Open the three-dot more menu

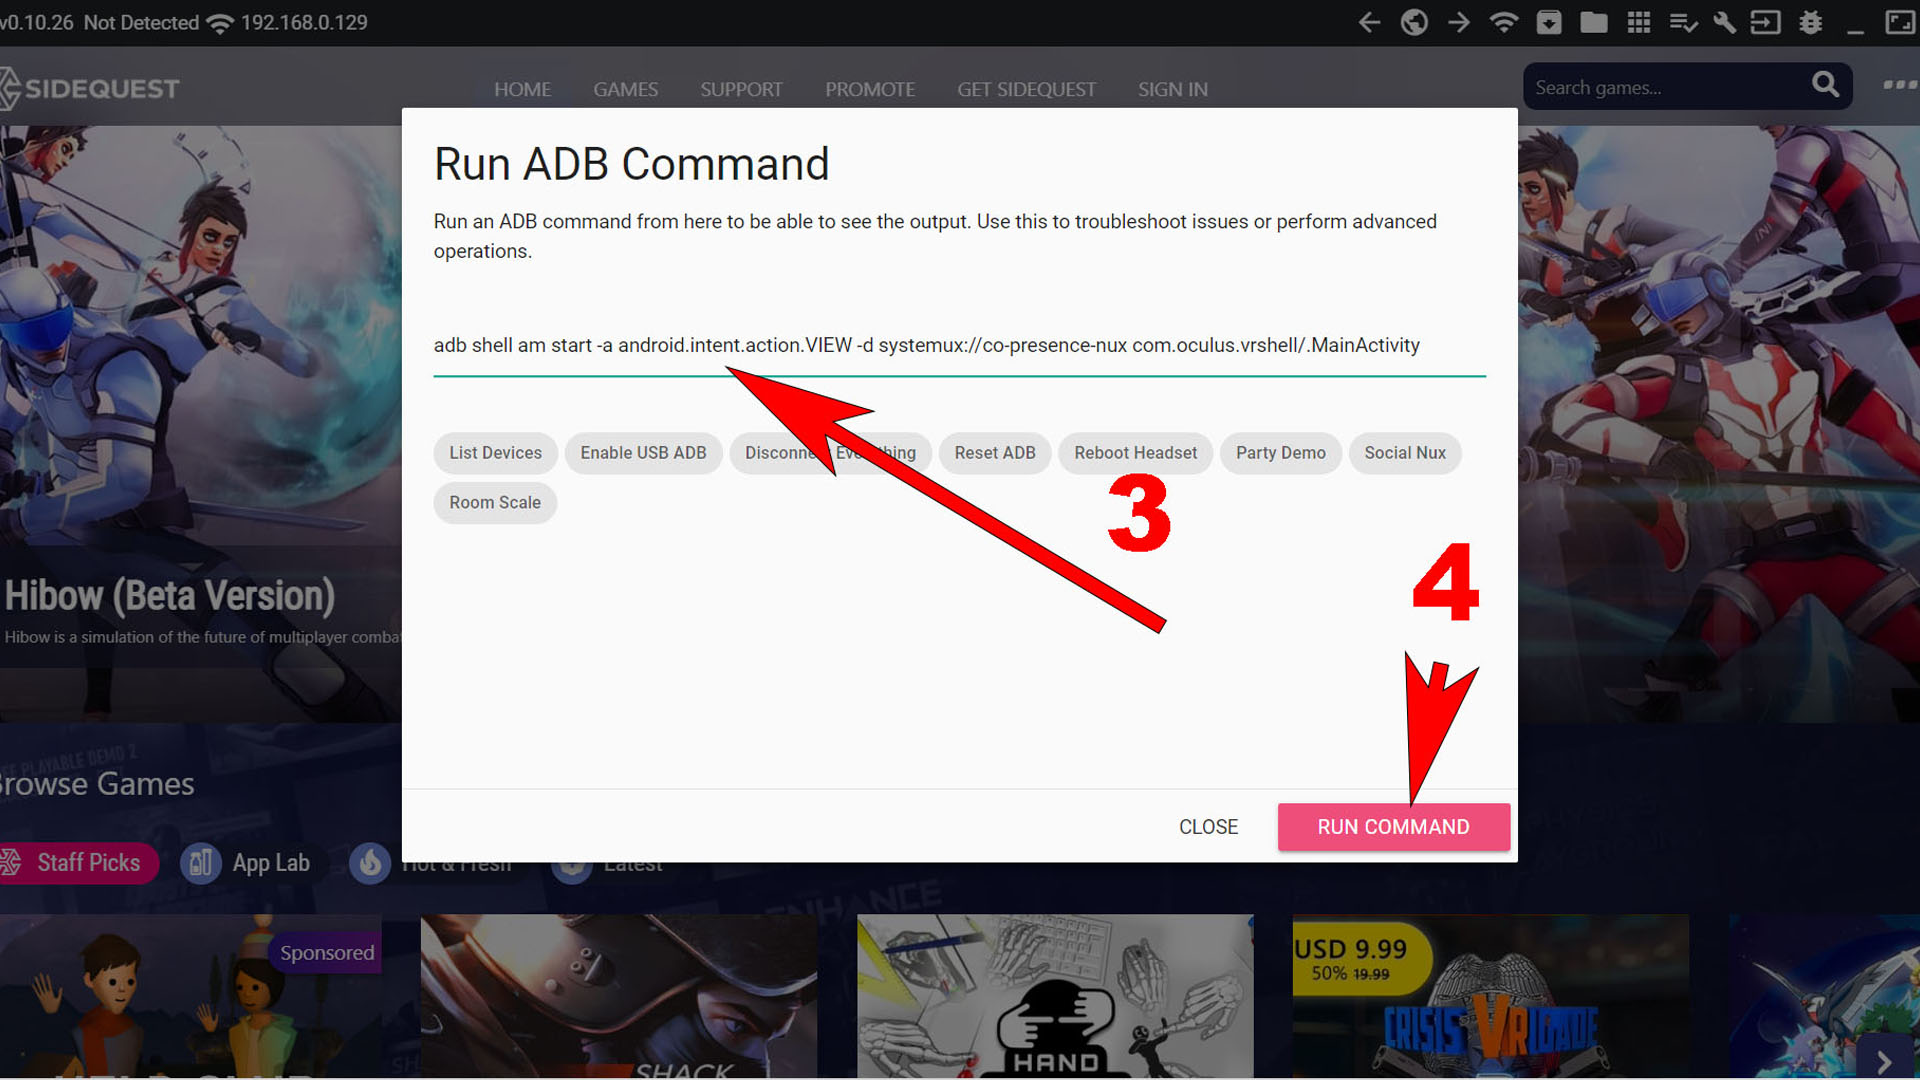(1900, 85)
